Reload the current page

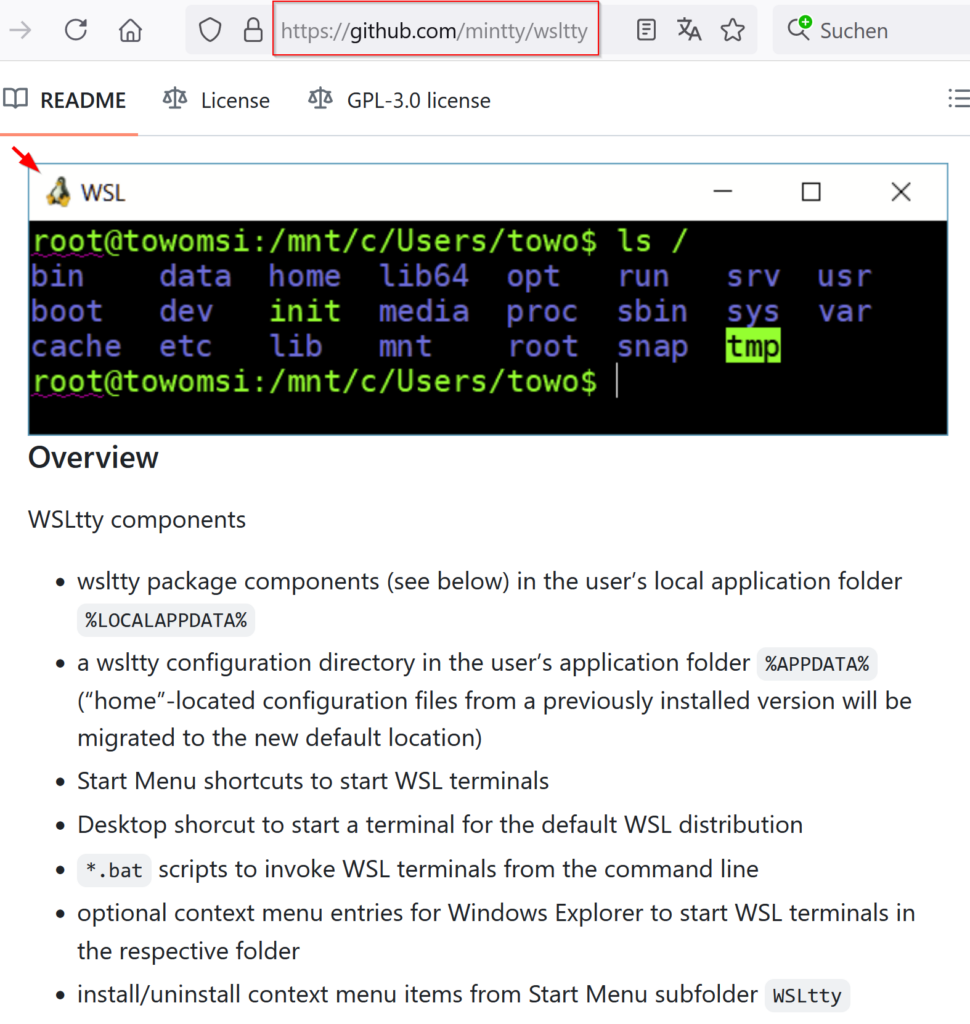point(76,29)
